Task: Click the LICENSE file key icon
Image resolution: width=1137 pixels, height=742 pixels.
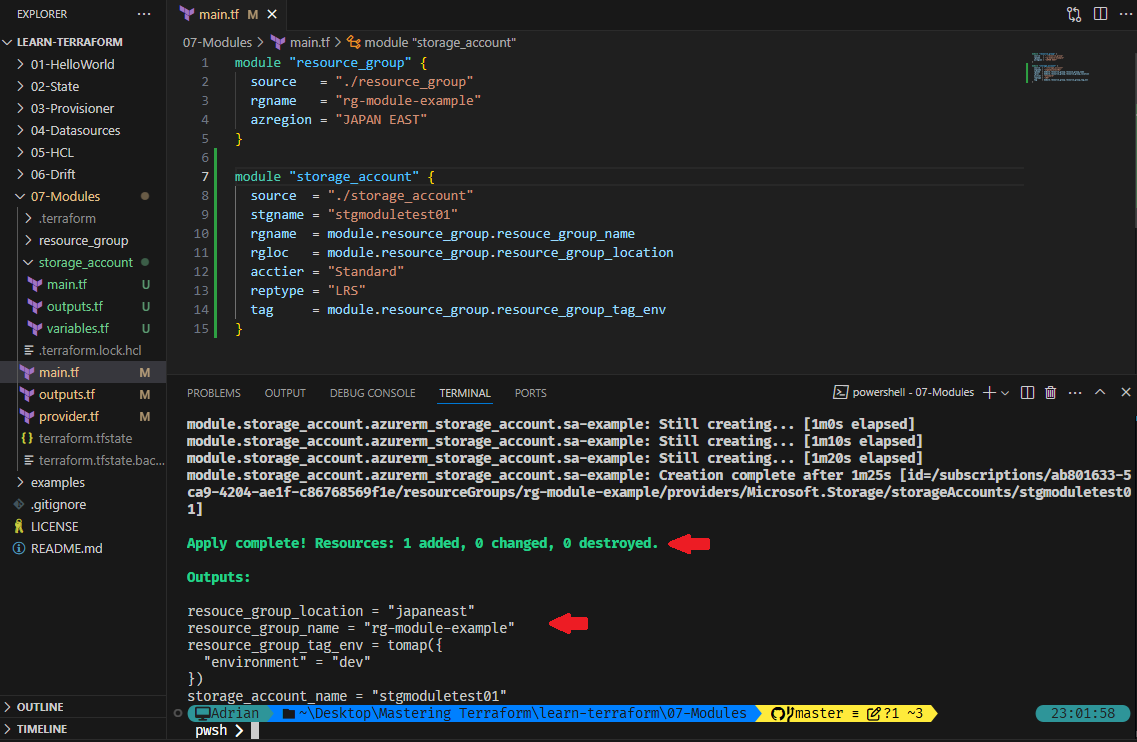Action: [19, 527]
